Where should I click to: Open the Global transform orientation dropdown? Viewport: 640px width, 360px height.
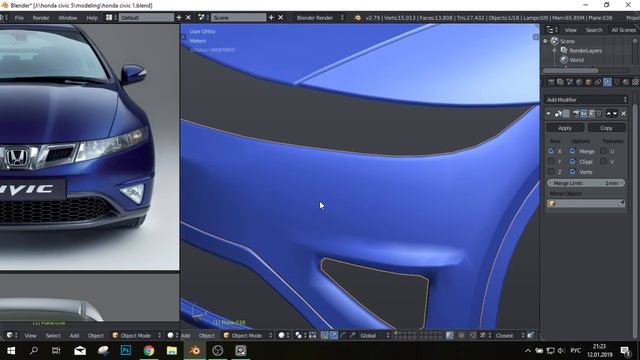coord(374,336)
